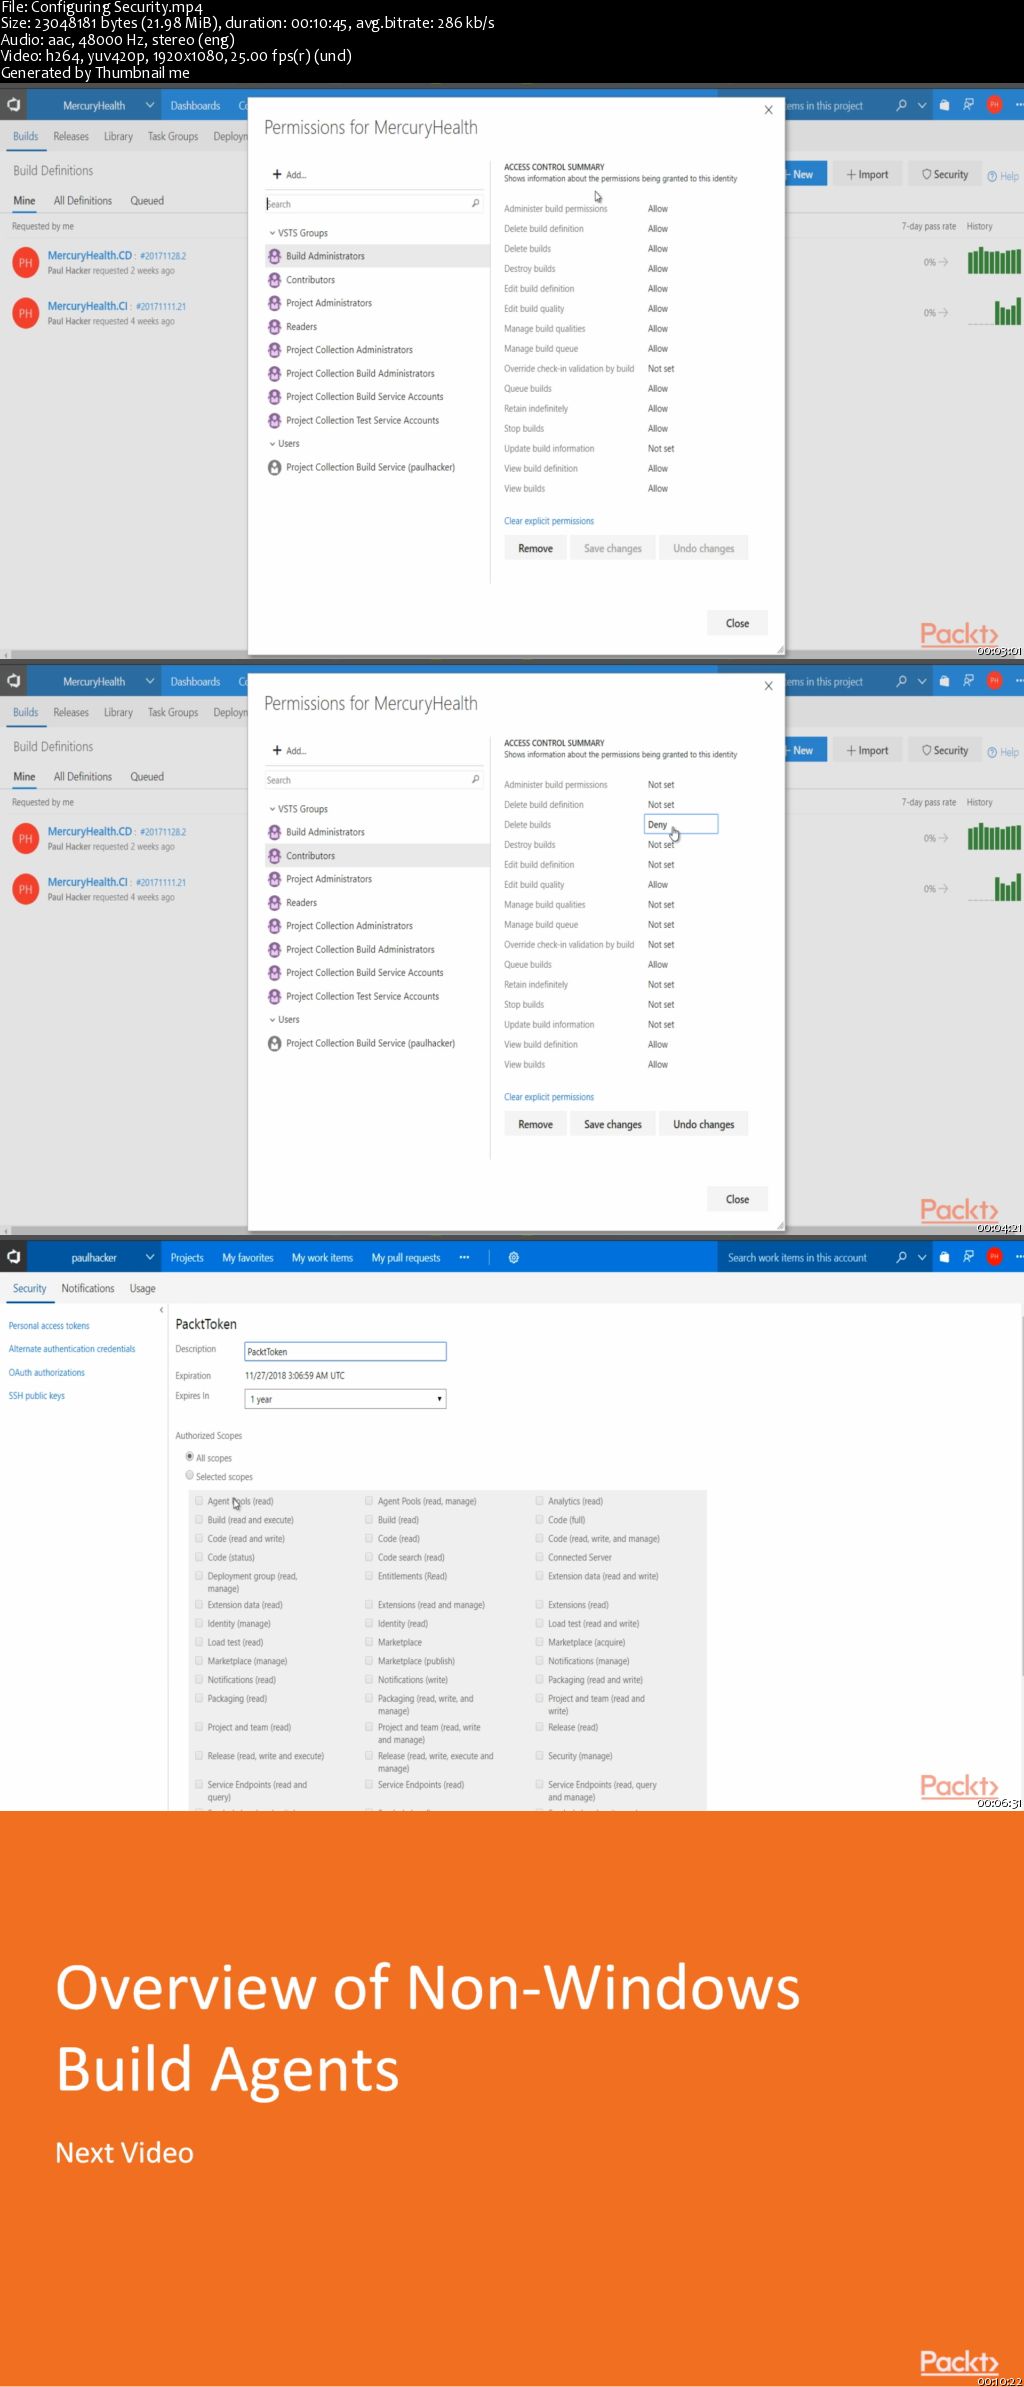The width and height of the screenshot is (1024, 2387).
Task: Click the Security shield button in 00:03:01 frame
Action: pyautogui.click(x=945, y=174)
